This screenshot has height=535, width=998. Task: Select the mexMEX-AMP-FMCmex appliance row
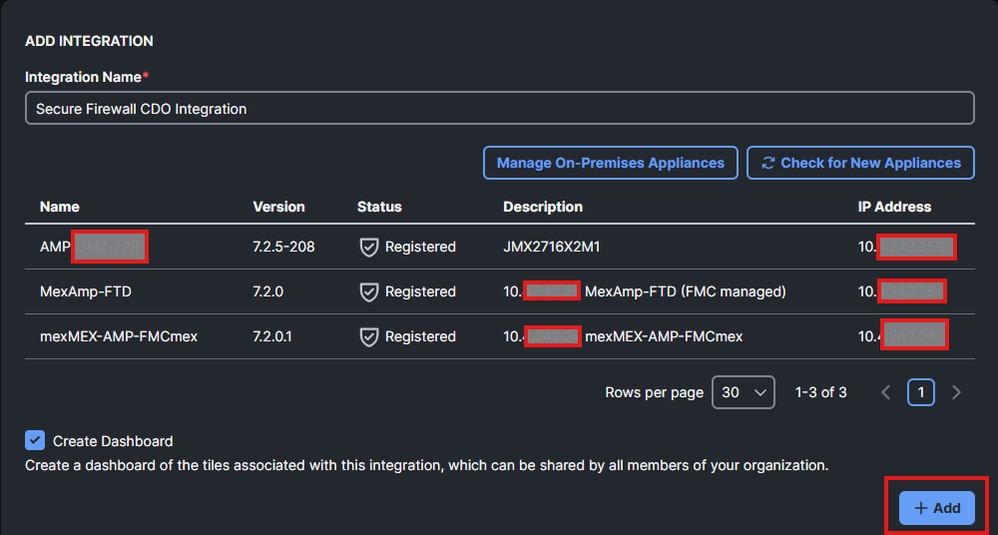[118, 337]
